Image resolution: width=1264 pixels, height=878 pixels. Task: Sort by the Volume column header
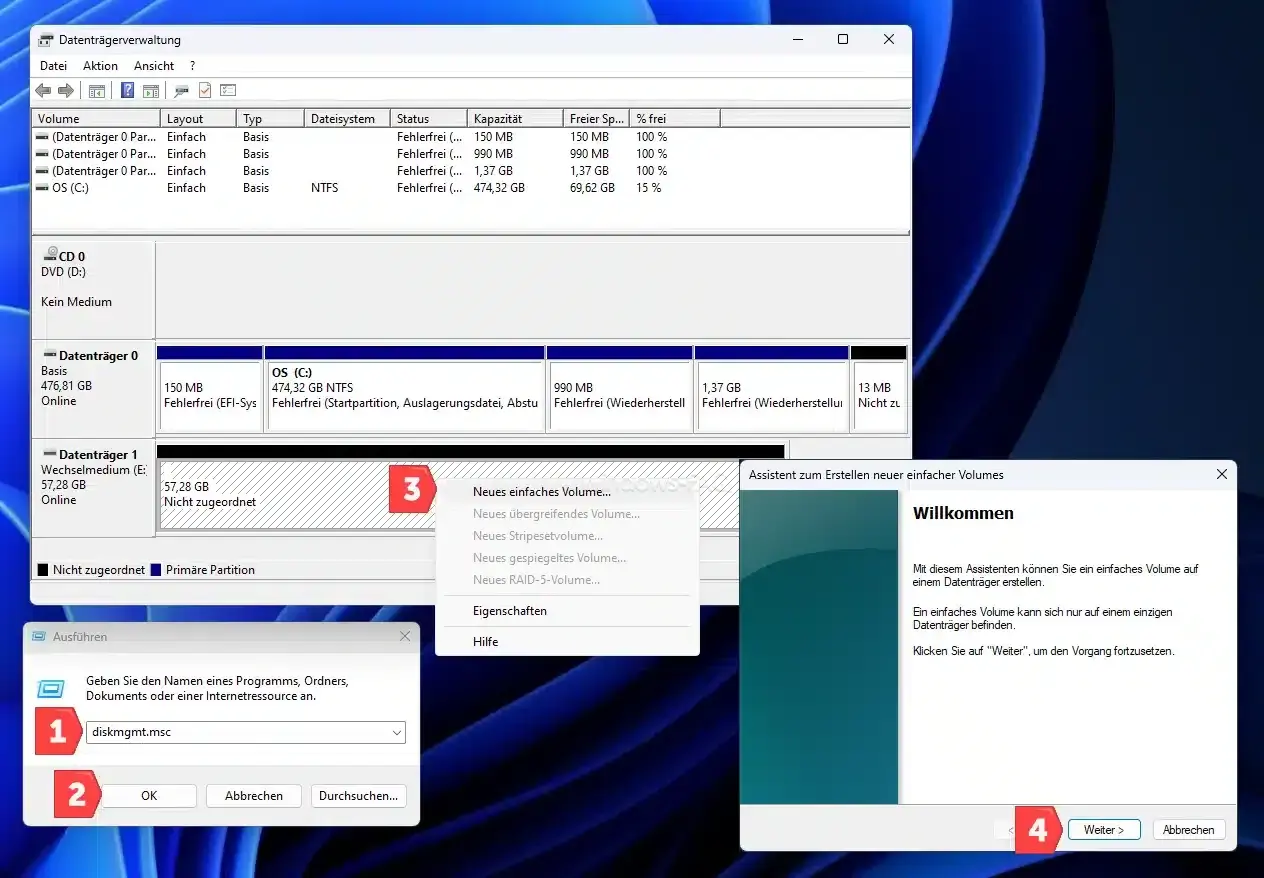[95, 119]
